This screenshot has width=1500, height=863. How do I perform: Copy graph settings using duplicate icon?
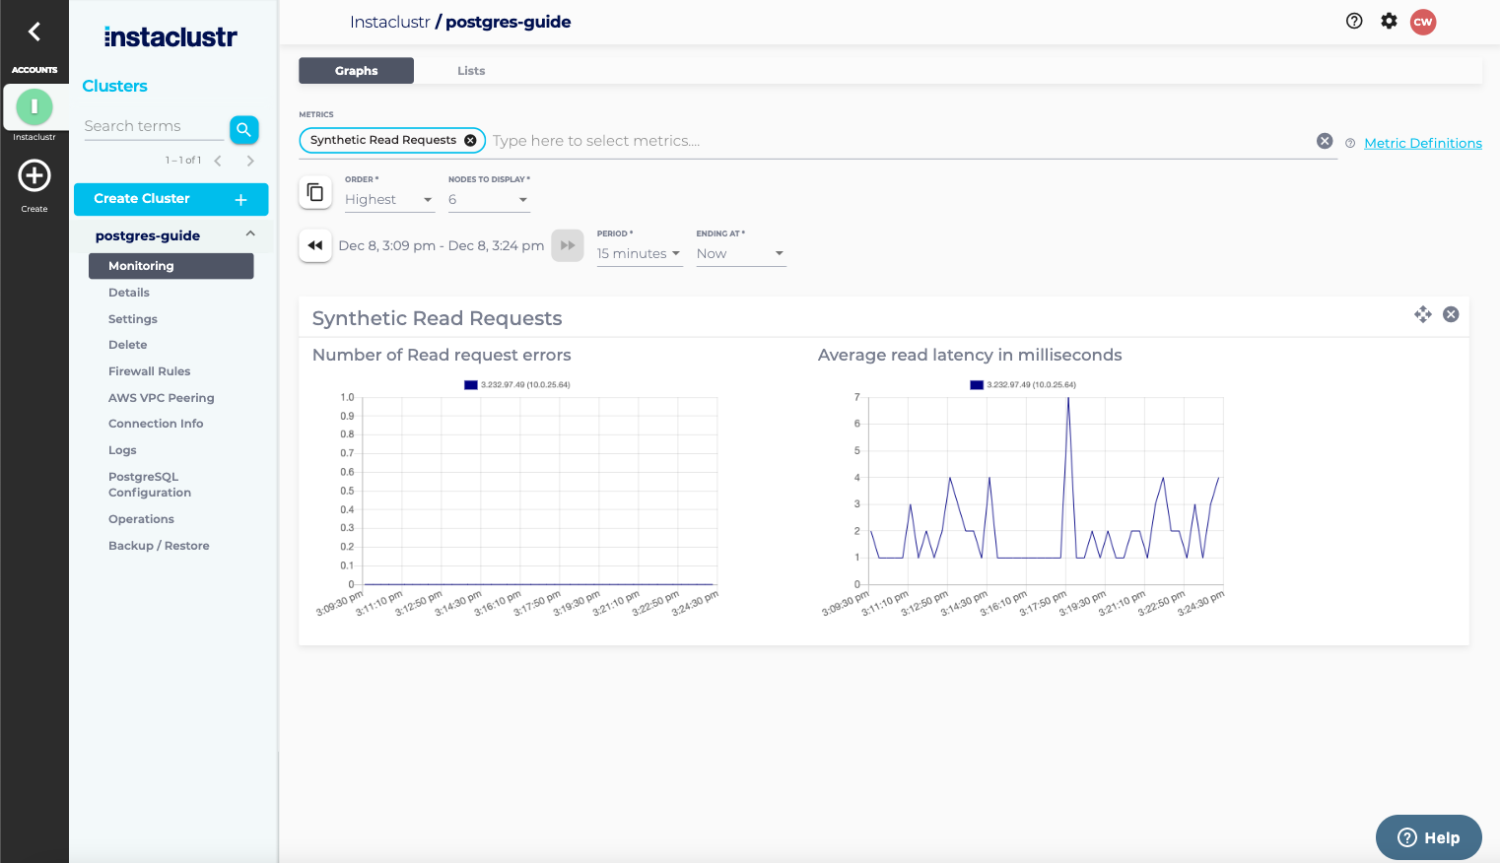pyautogui.click(x=315, y=191)
